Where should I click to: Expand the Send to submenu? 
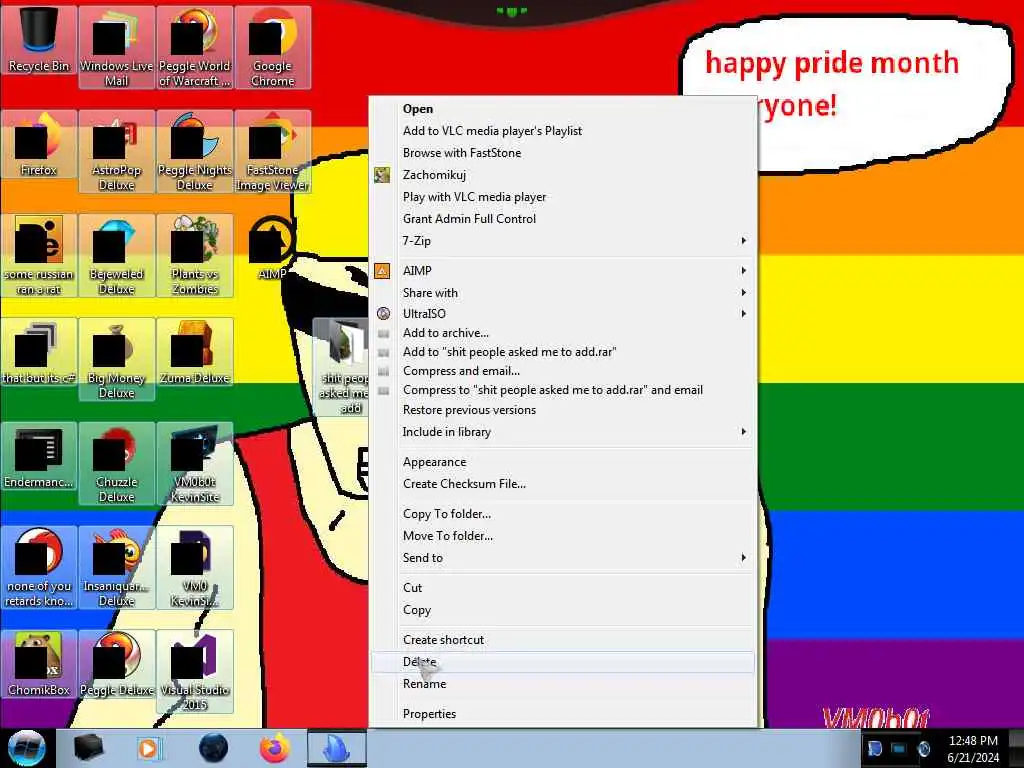[563, 558]
